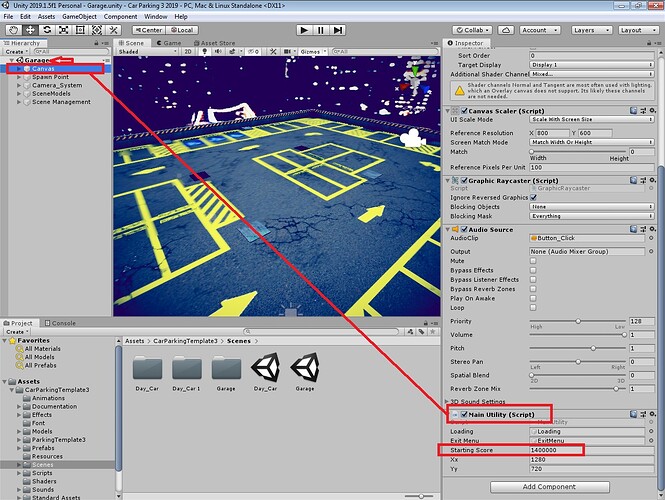Switch to the Game tab
This screenshot has width=665, height=500.
coord(169,43)
